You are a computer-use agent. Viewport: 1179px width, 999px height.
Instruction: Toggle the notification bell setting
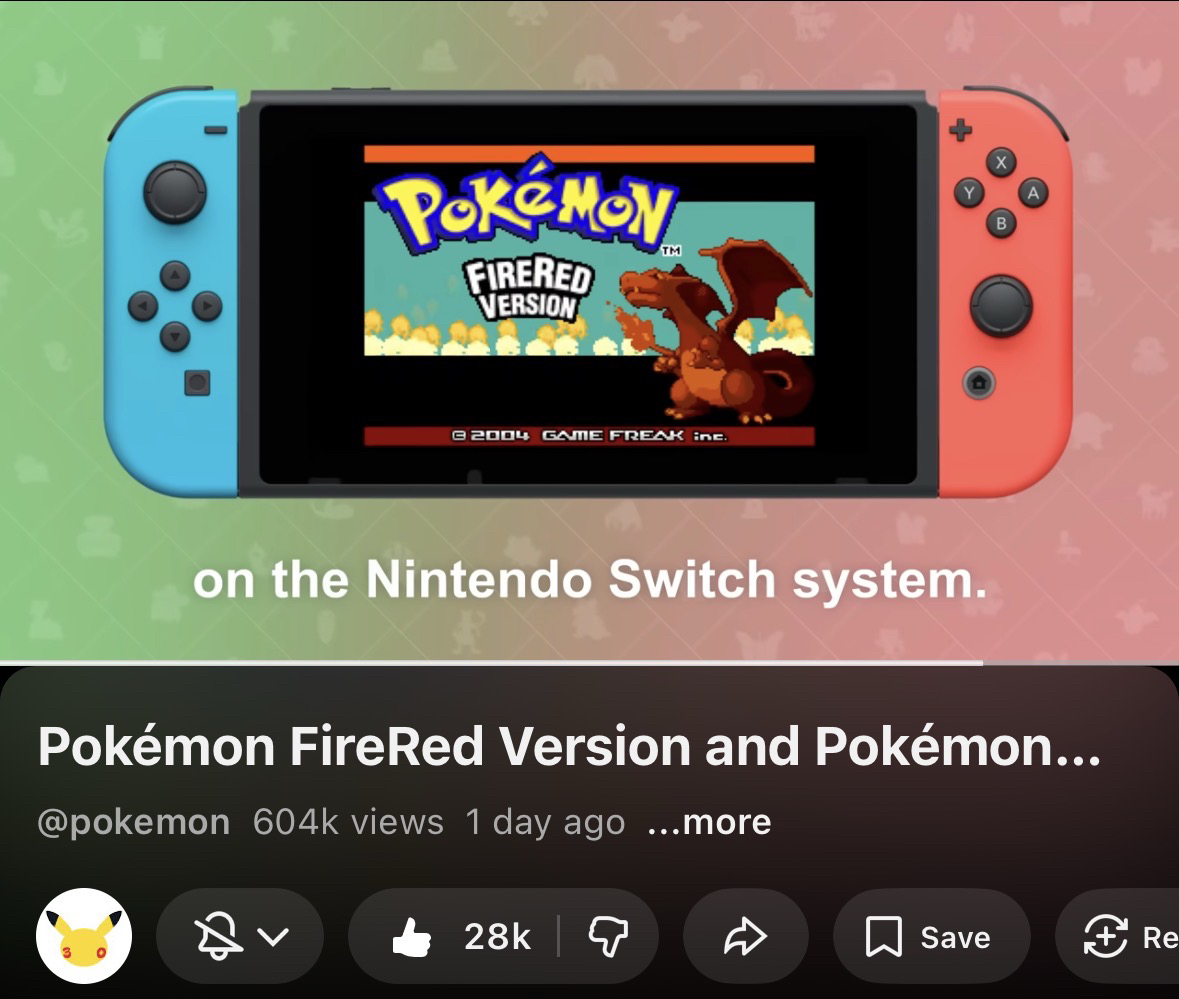[217, 936]
